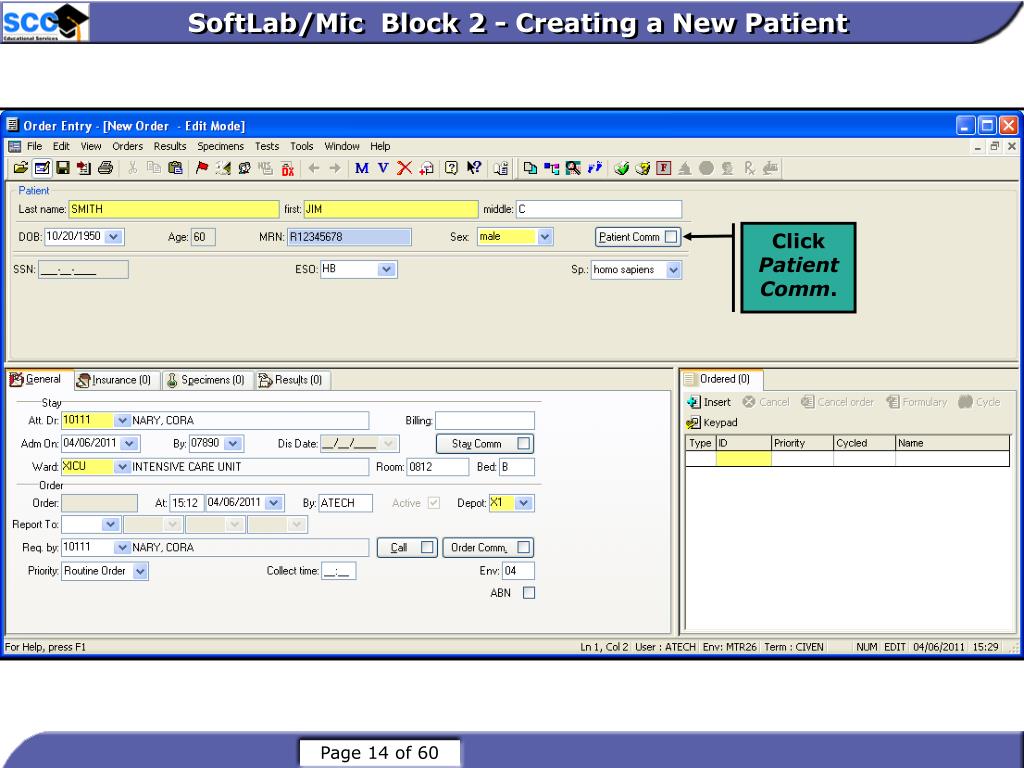The height and width of the screenshot is (768, 1024).
Task: Click the blue V toolbar icon
Action: point(383,168)
